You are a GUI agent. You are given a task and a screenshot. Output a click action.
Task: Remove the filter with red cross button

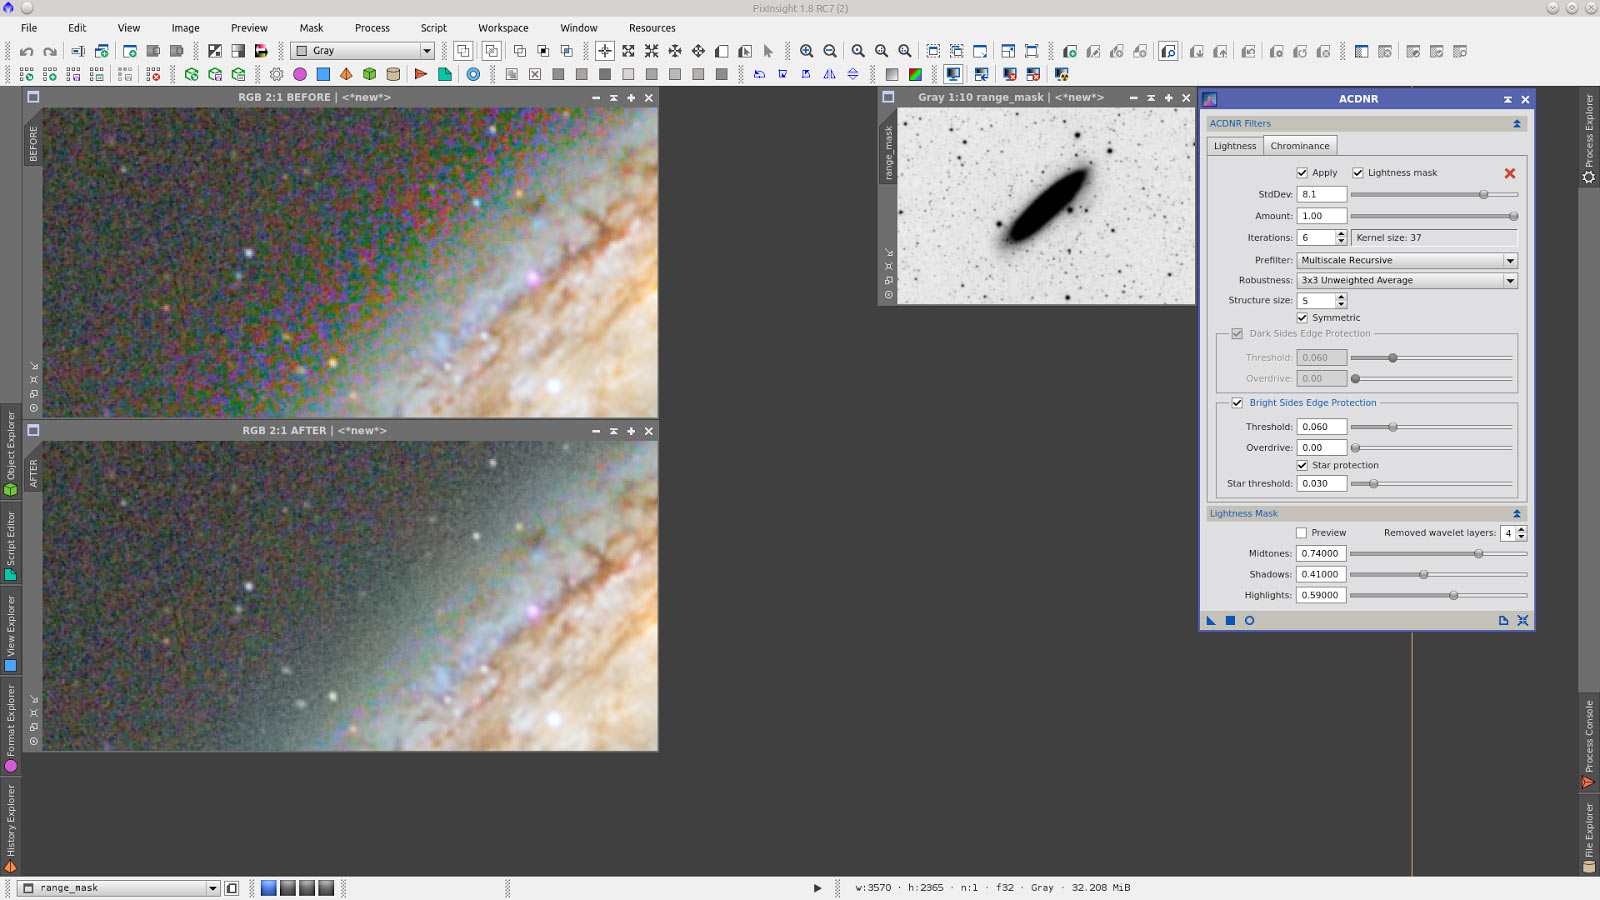point(1510,172)
